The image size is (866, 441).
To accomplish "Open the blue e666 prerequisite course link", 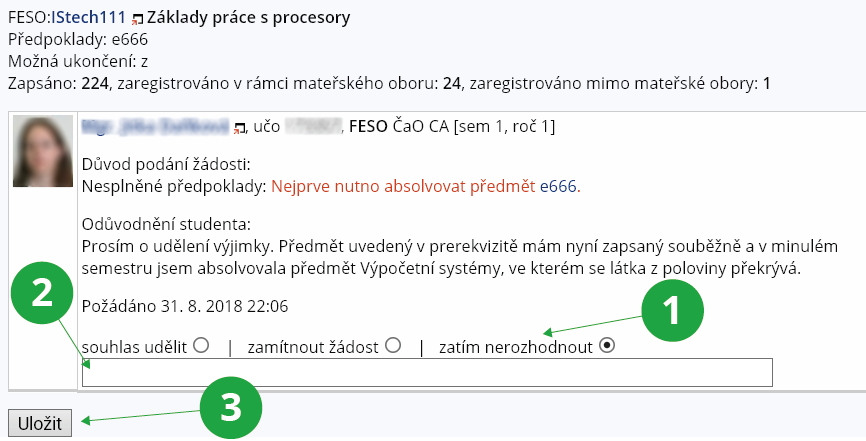I will tap(559, 186).
